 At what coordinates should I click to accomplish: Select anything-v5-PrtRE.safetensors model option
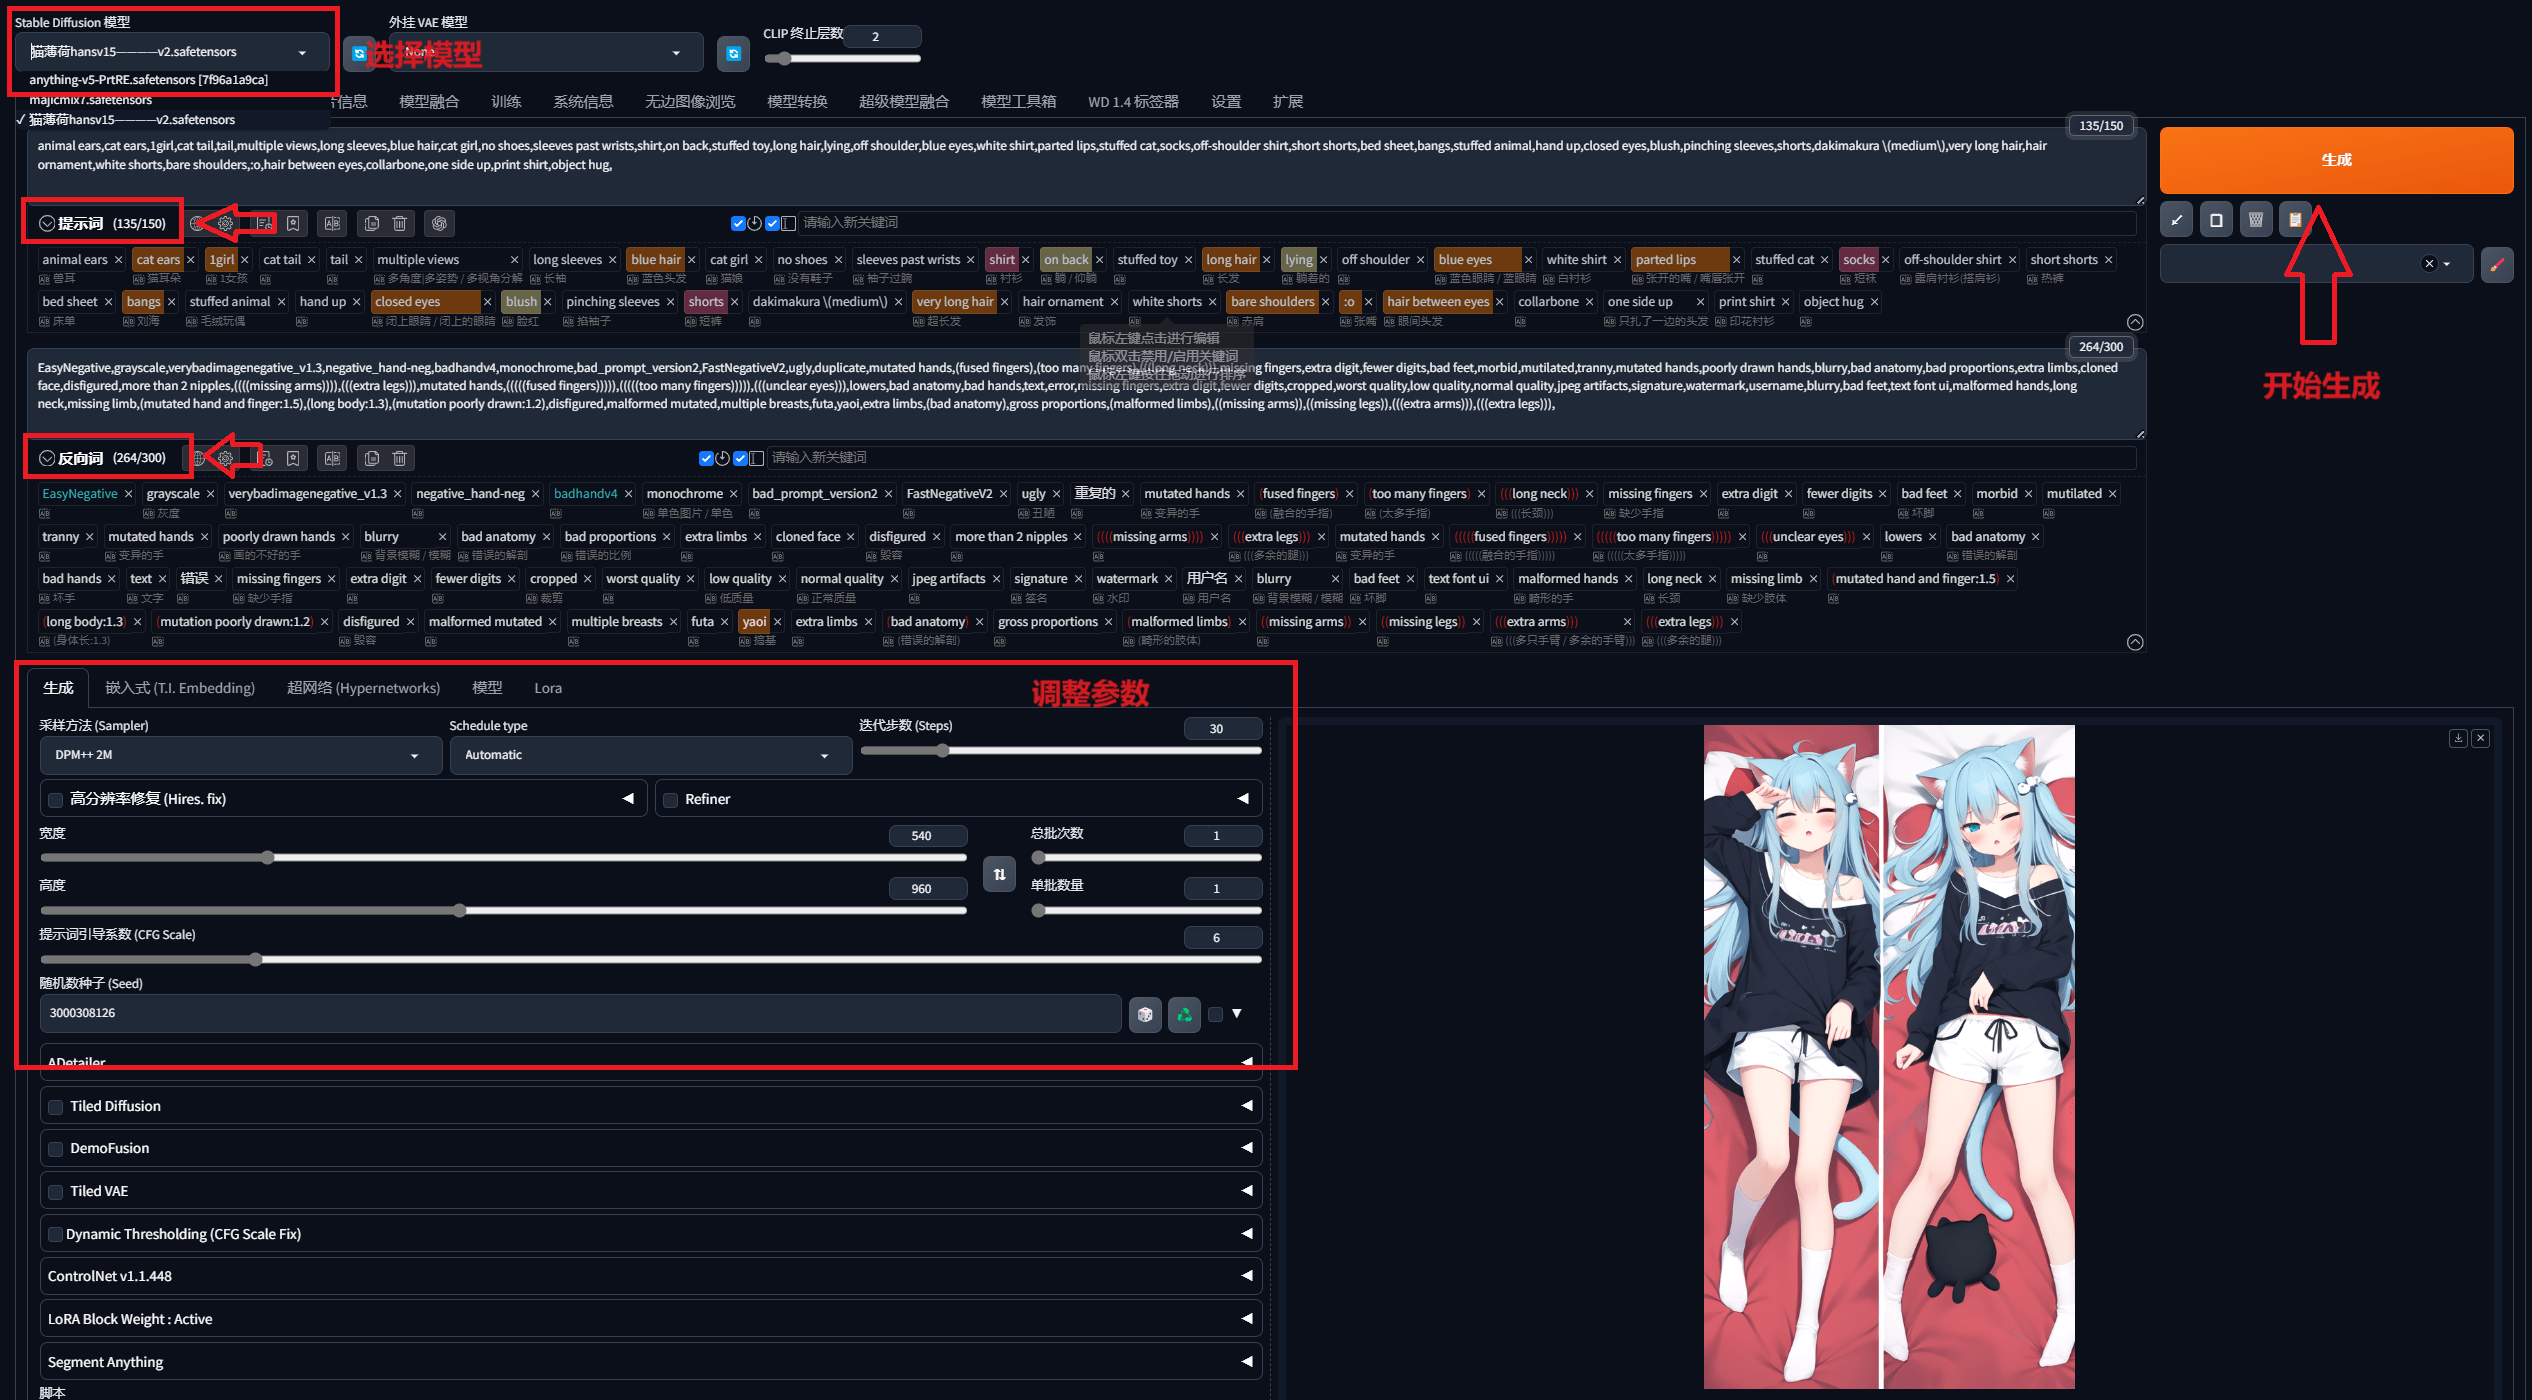[149, 80]
